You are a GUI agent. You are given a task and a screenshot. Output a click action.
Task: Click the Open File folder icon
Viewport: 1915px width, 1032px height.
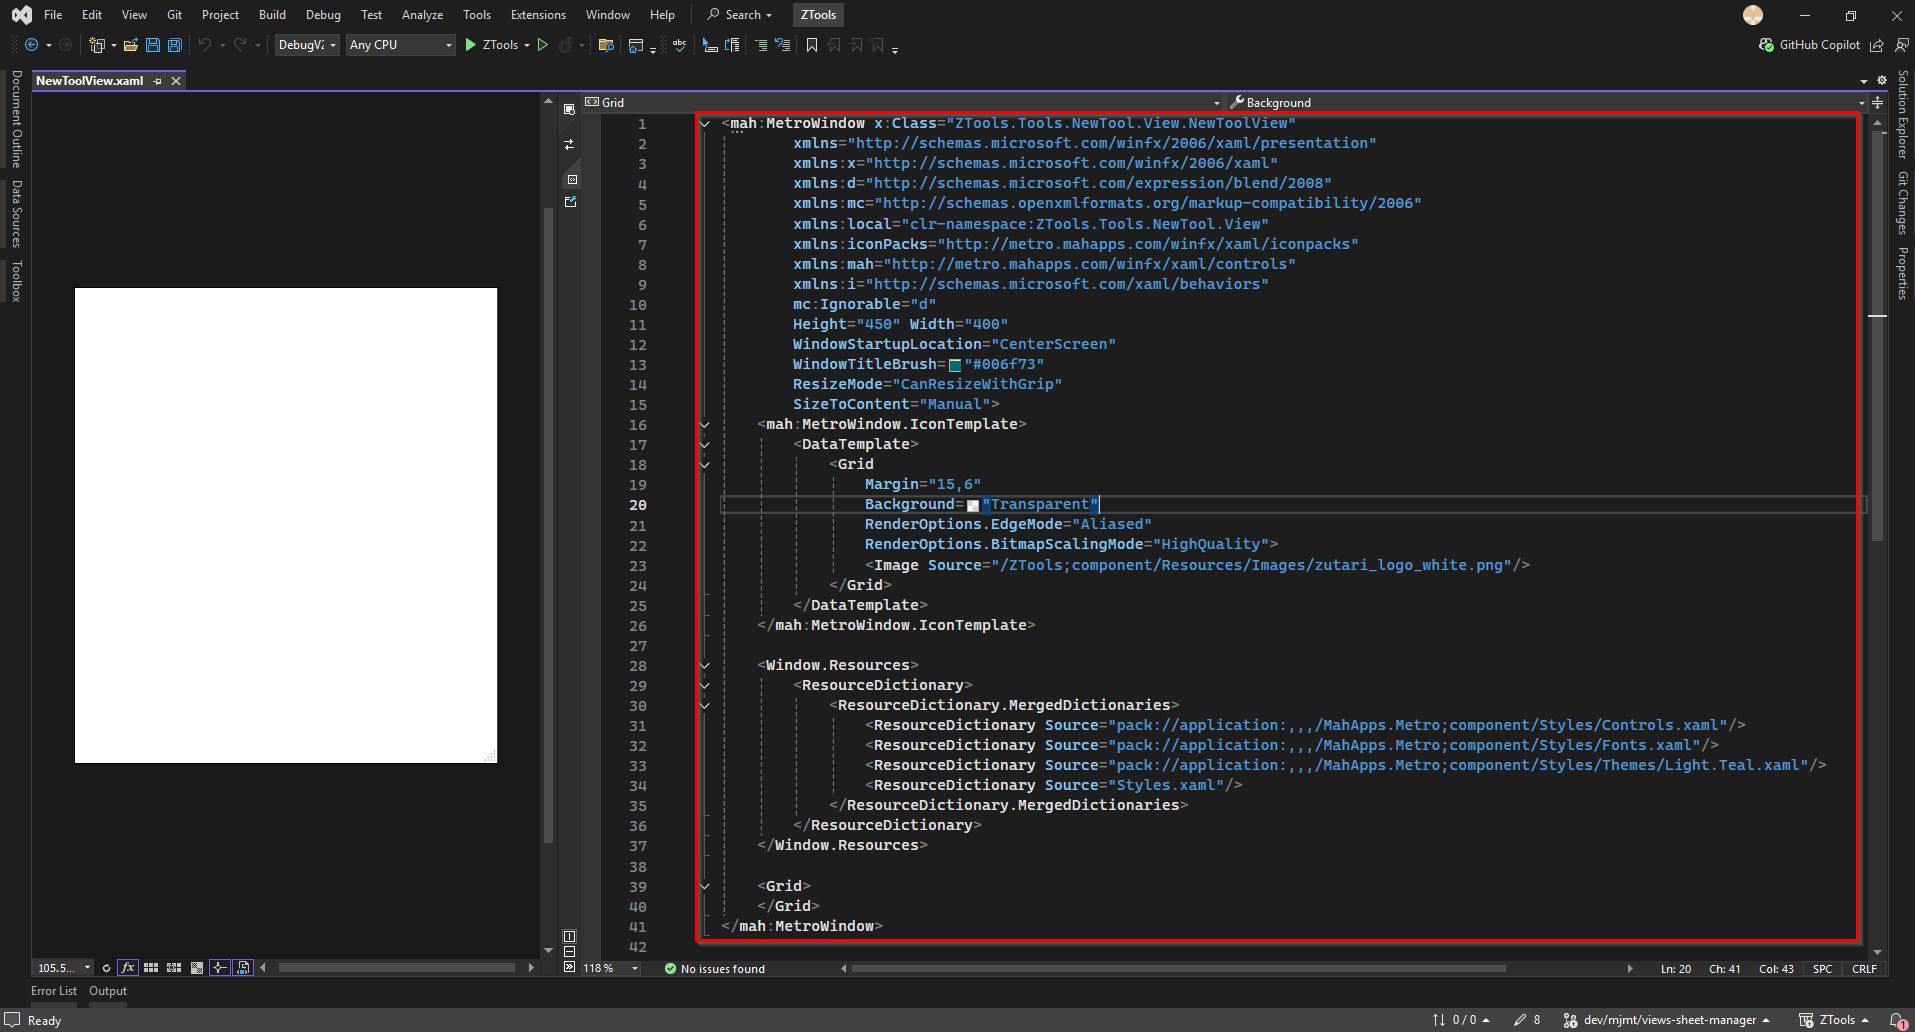[131, 45]
